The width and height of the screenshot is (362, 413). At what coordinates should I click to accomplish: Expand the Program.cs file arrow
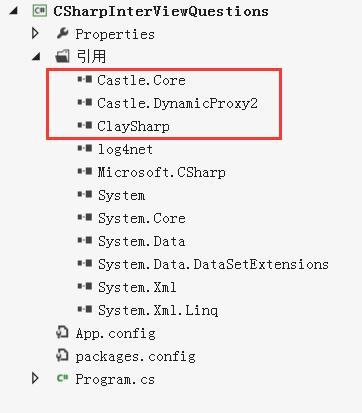35,378
